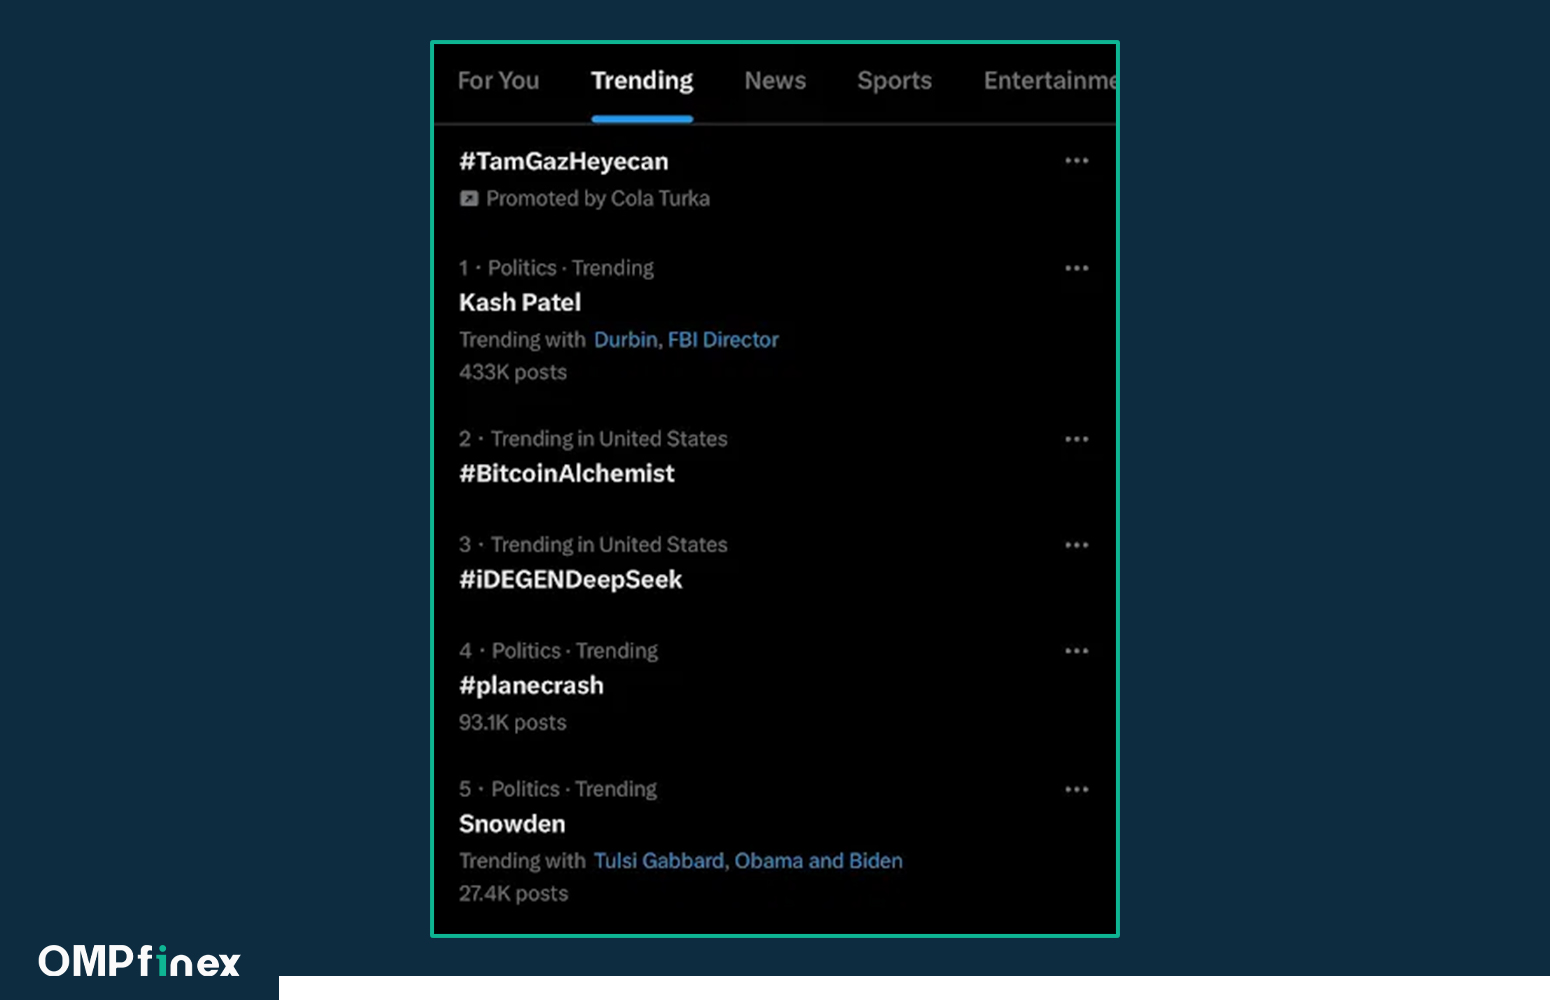The image size is (1550, 1000).
Task: Click the promoted icon beside Cola Turka
Action: [469, 199]
